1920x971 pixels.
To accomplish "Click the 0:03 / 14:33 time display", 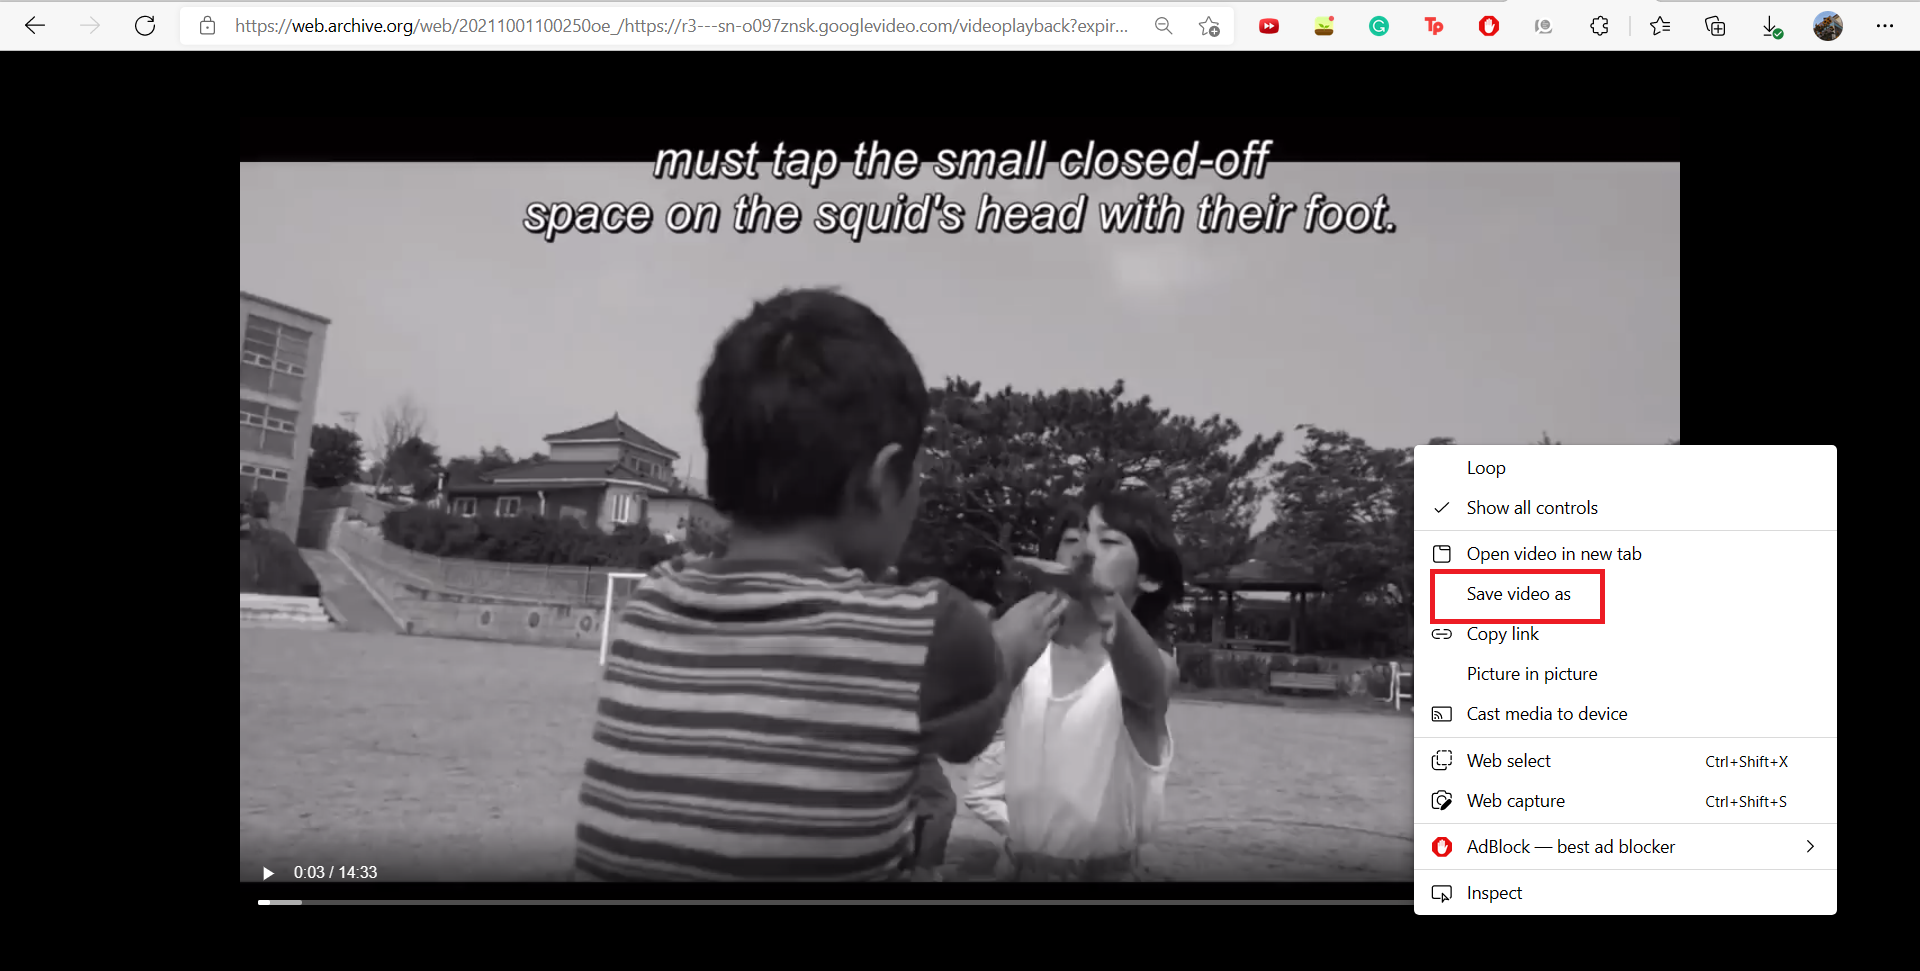I will pos(335,873).
